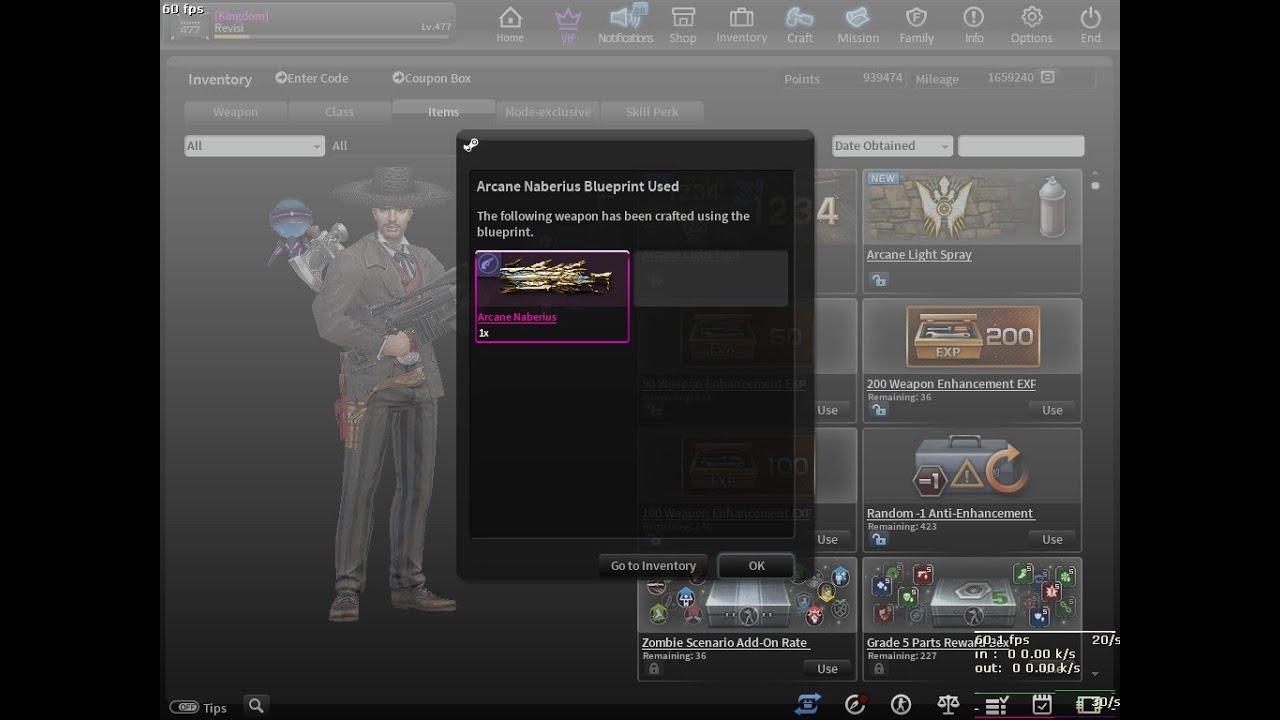
Task: Click the Arcane Naberius weapon thumbnail
Action: click(x=552, y=279)
